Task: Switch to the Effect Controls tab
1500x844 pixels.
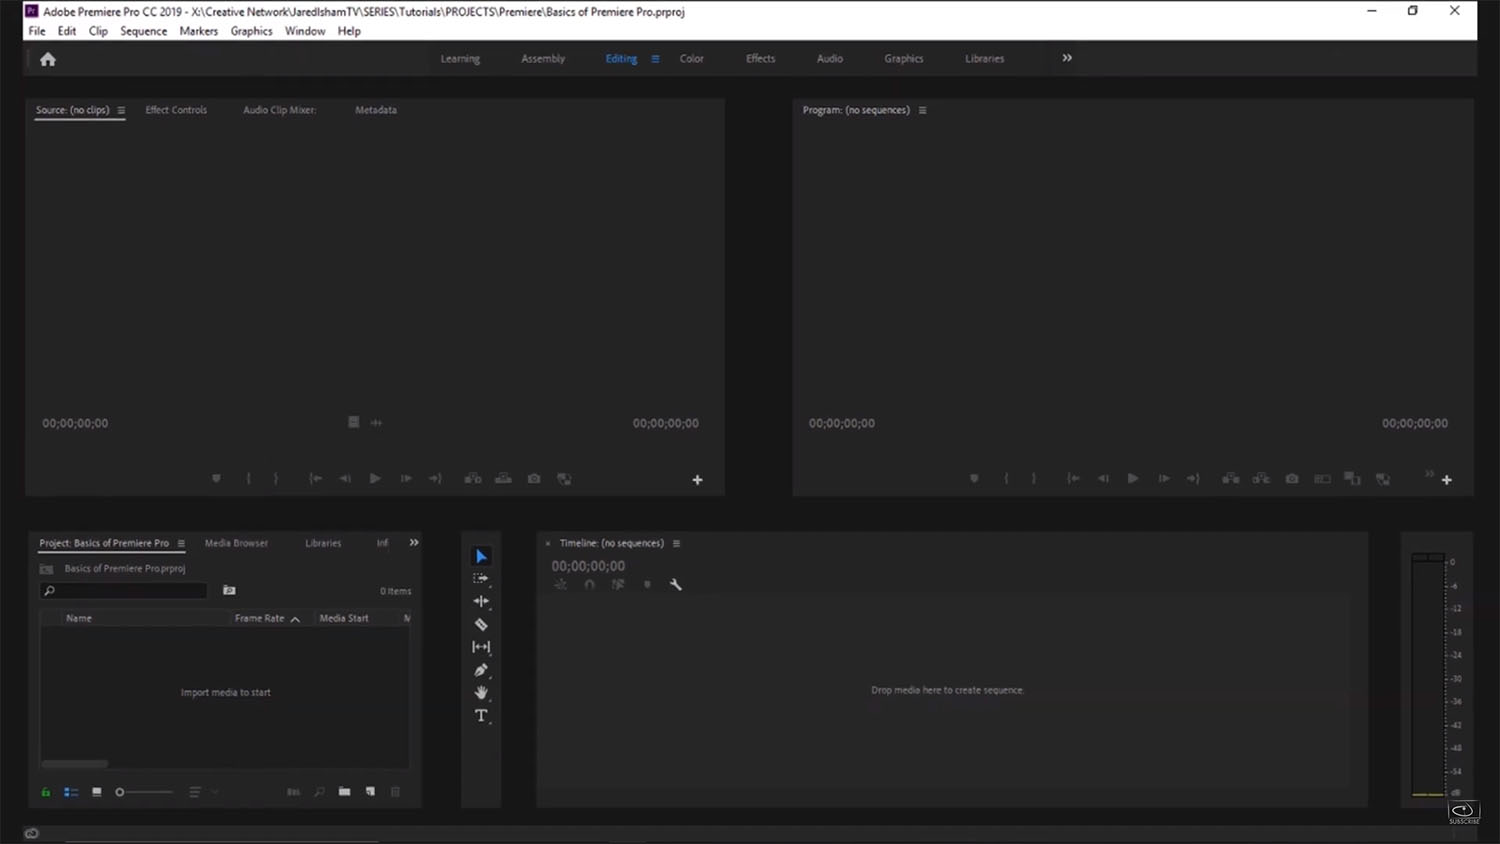Action: (176, 110)
